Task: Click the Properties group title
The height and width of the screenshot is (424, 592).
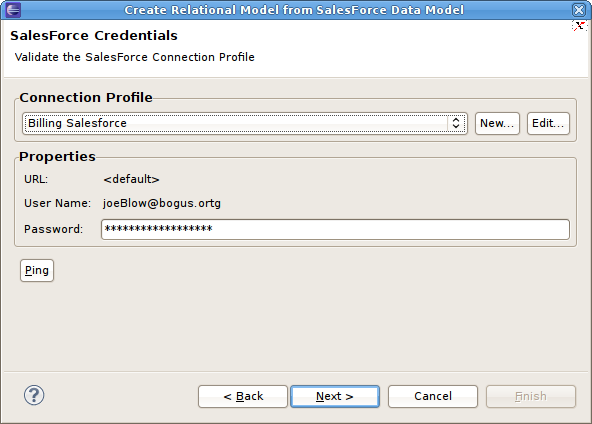Action: (x=57, y=157)
